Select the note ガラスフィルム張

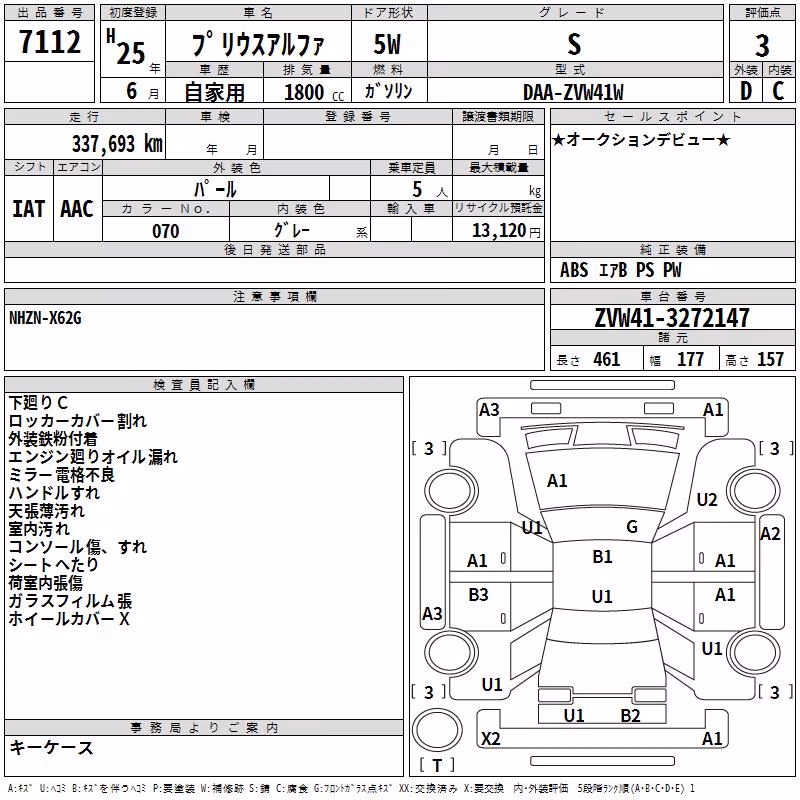coord(70,601)
